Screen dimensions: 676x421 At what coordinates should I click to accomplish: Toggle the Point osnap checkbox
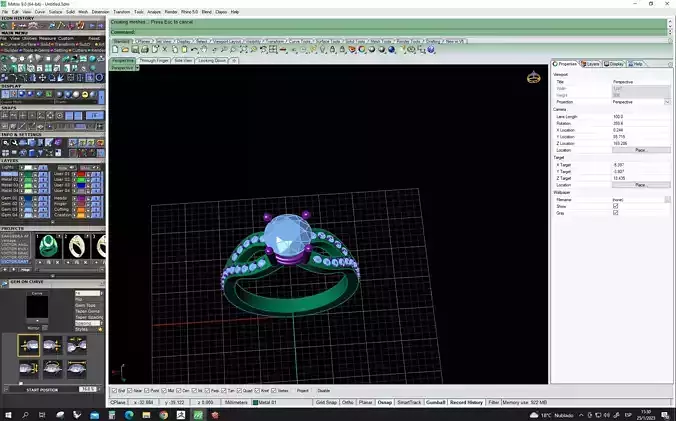point(147,390)
